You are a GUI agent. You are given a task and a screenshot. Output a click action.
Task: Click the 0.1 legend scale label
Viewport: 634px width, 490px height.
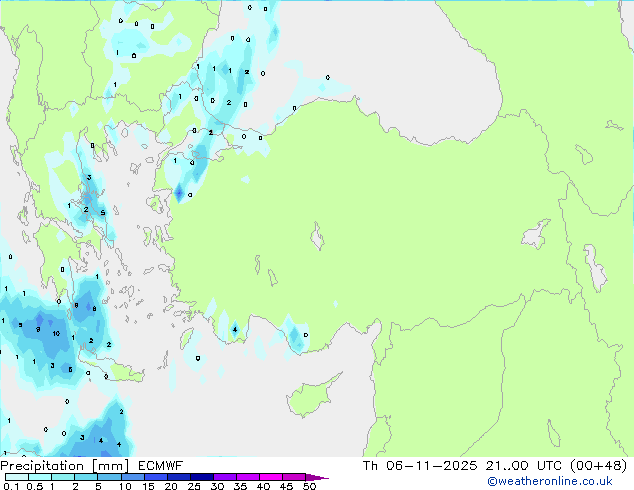click(11, 486)
